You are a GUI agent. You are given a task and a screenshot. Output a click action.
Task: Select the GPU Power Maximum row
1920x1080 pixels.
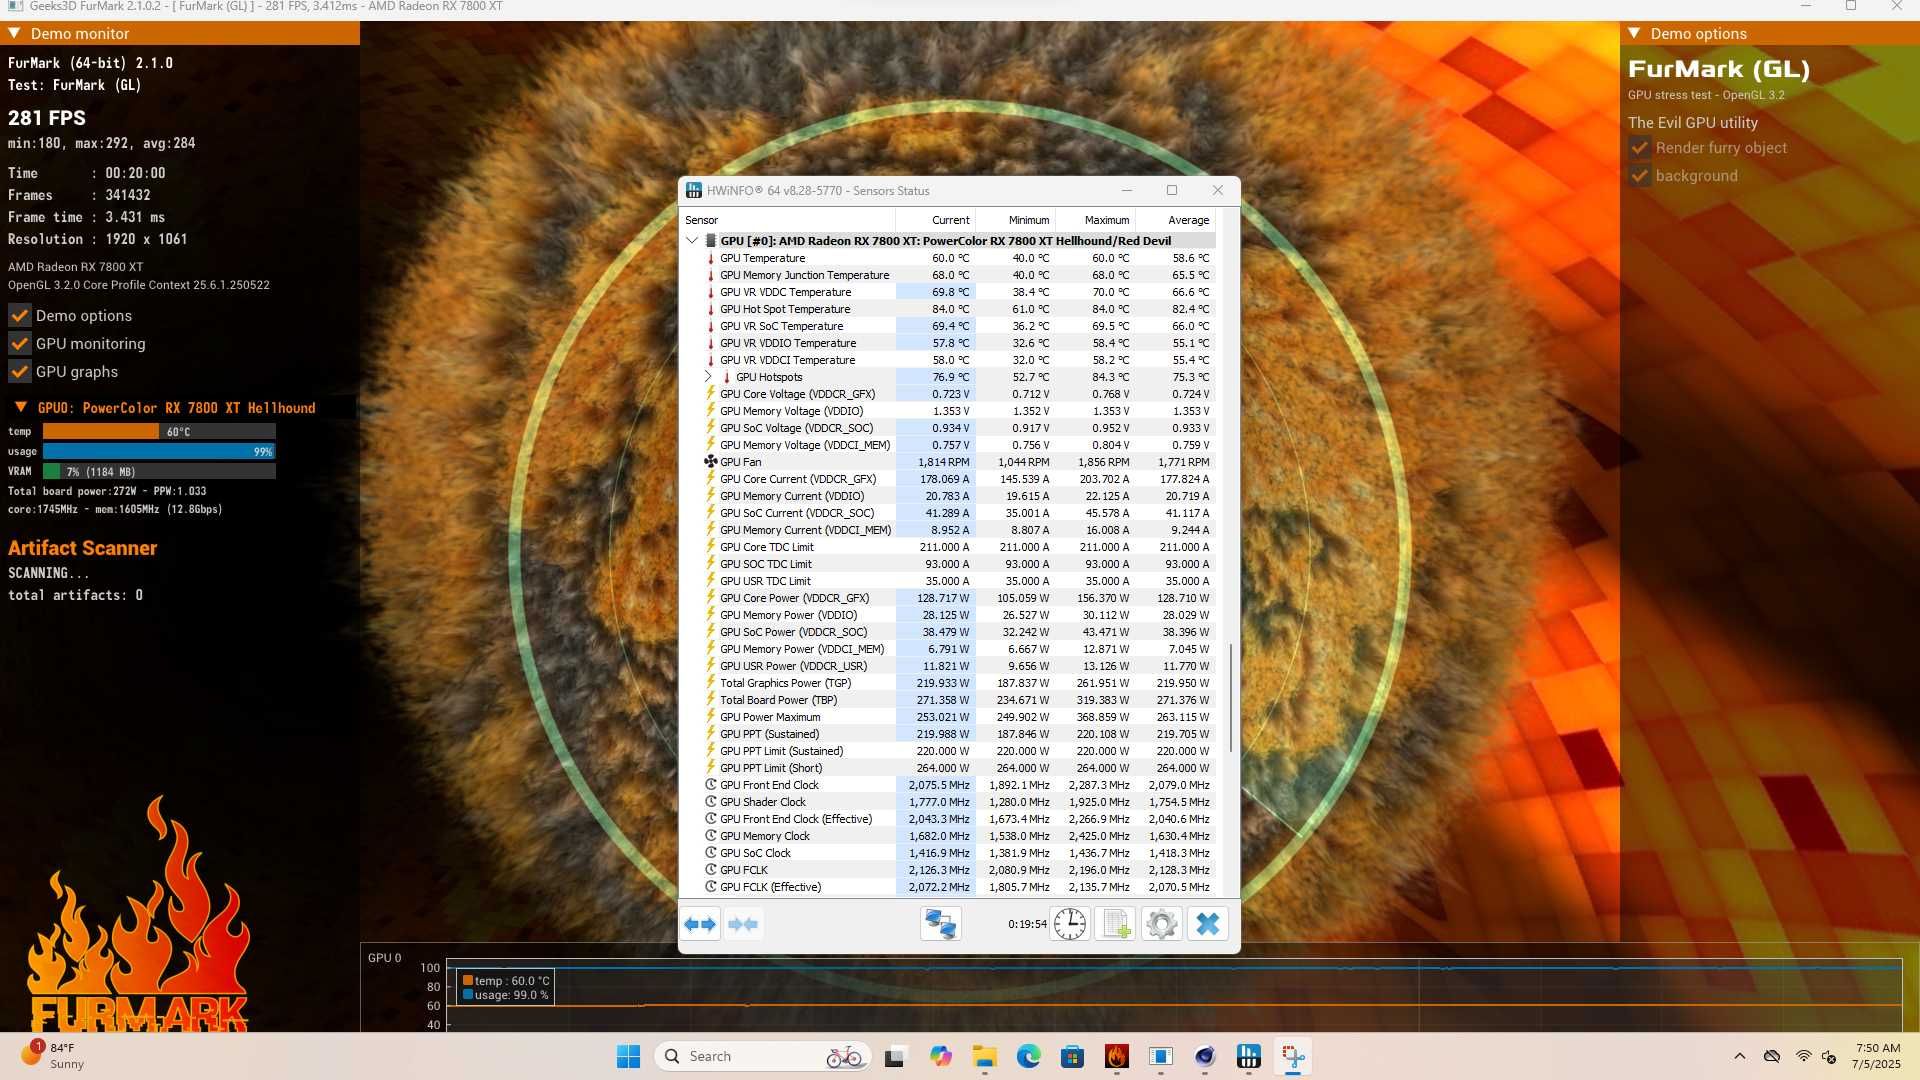click(x=948, y=717)
